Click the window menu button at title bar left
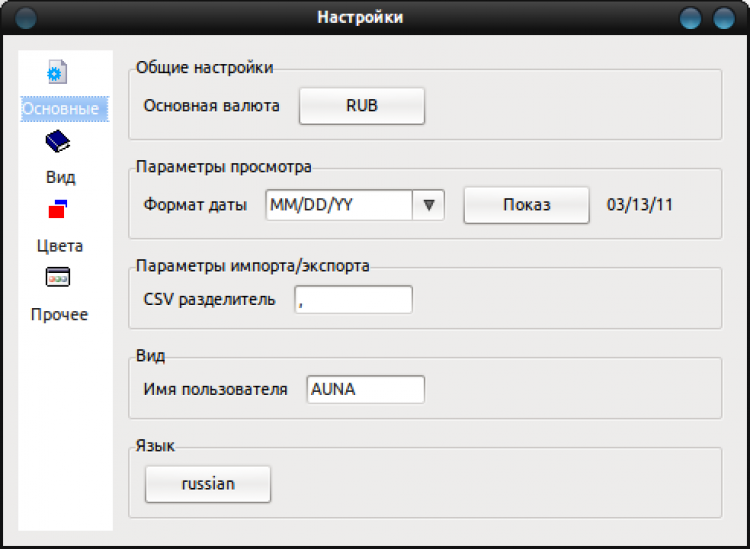The width and height of the screenshot is (750, 549). click(26, 17)
